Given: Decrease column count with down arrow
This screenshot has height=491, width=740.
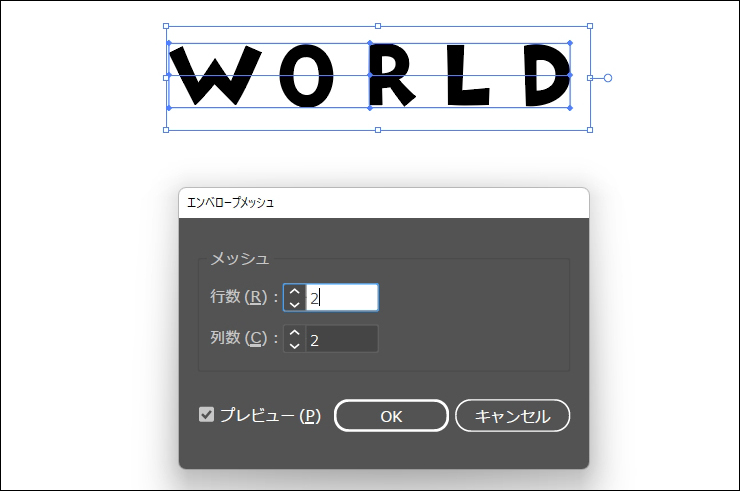Looking at the screenshot, I should [294, 346].
